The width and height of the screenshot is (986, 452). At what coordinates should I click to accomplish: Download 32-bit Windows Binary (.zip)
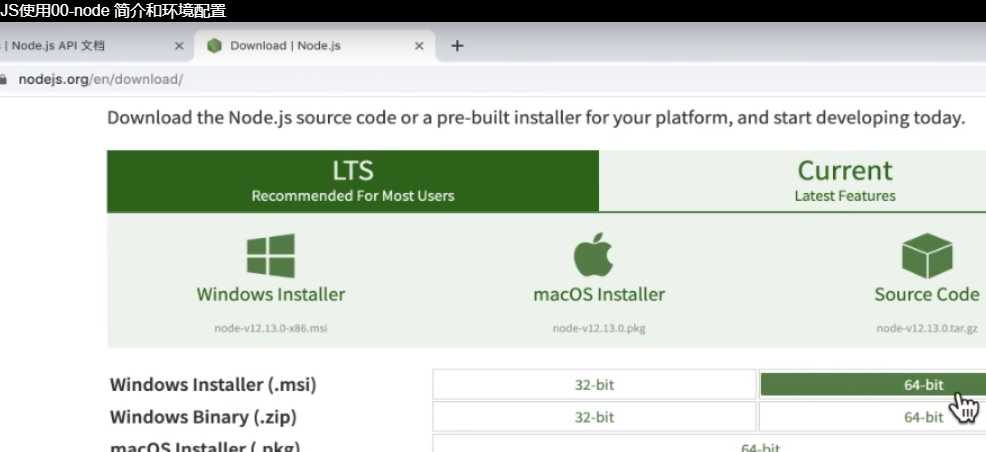tap(594, 417)
